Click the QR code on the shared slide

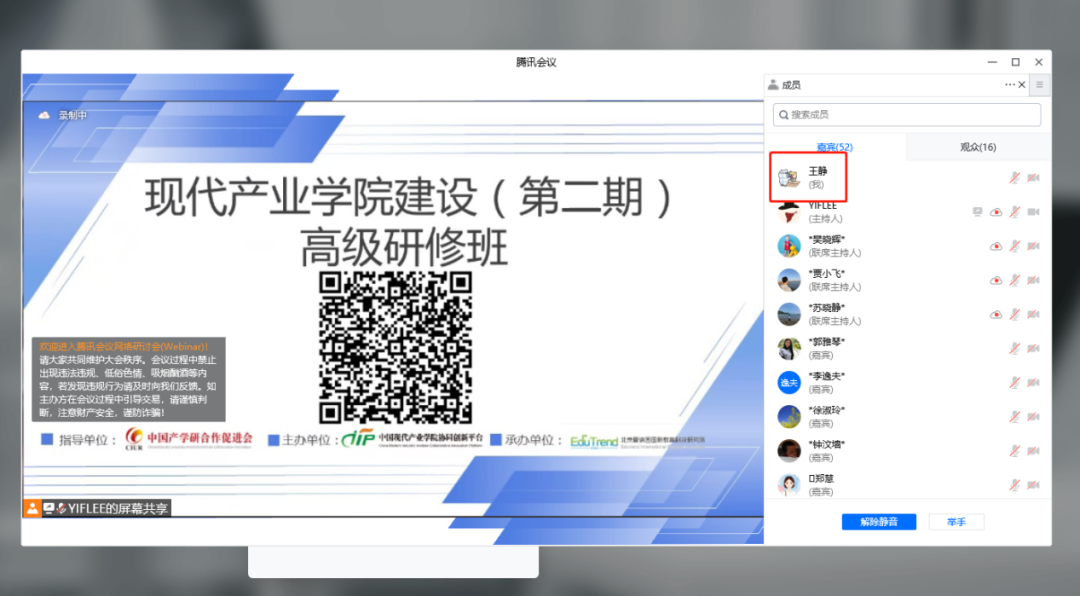point(395,347)
